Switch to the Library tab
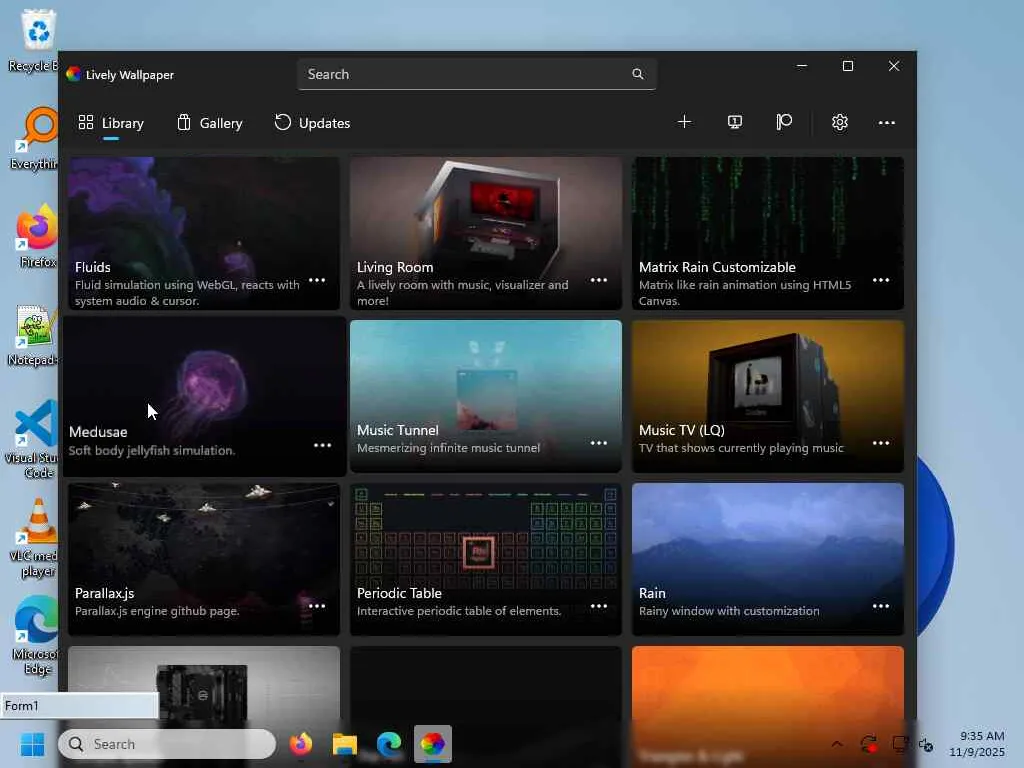The width and height of the screenshot is (1024, 768). coord(111,123)
